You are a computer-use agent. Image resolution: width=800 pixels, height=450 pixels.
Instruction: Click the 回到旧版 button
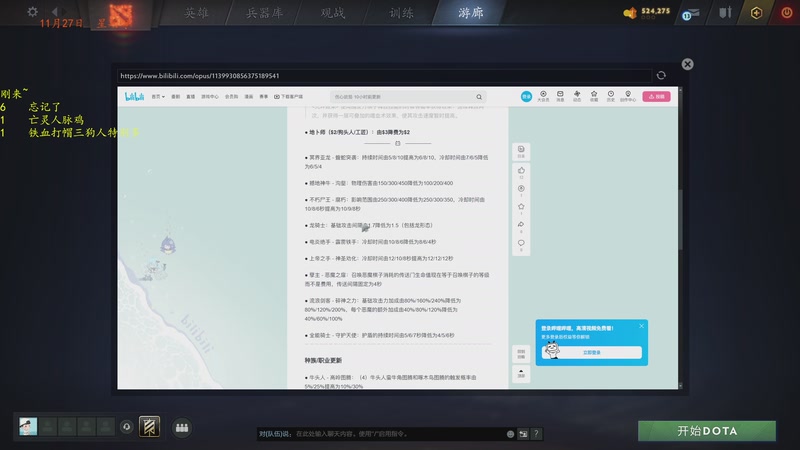521,354
